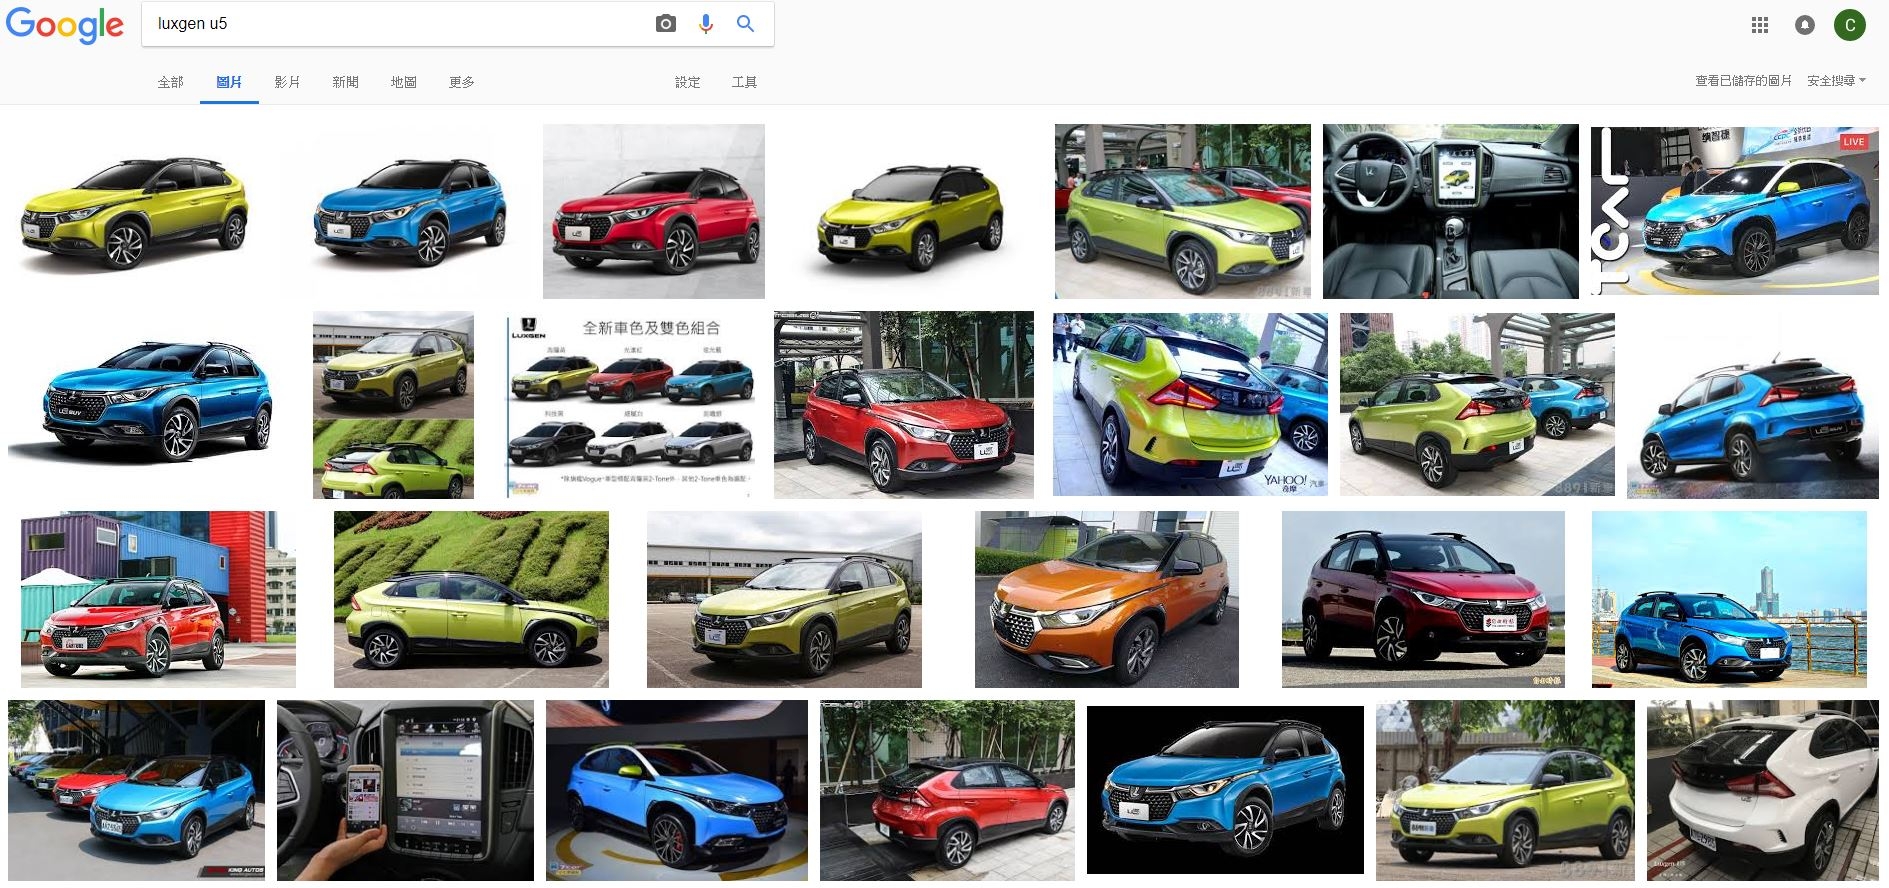Open the 地圖 maps tab
The height and width of the screenshot is (888, 1889).
(403, 82)
